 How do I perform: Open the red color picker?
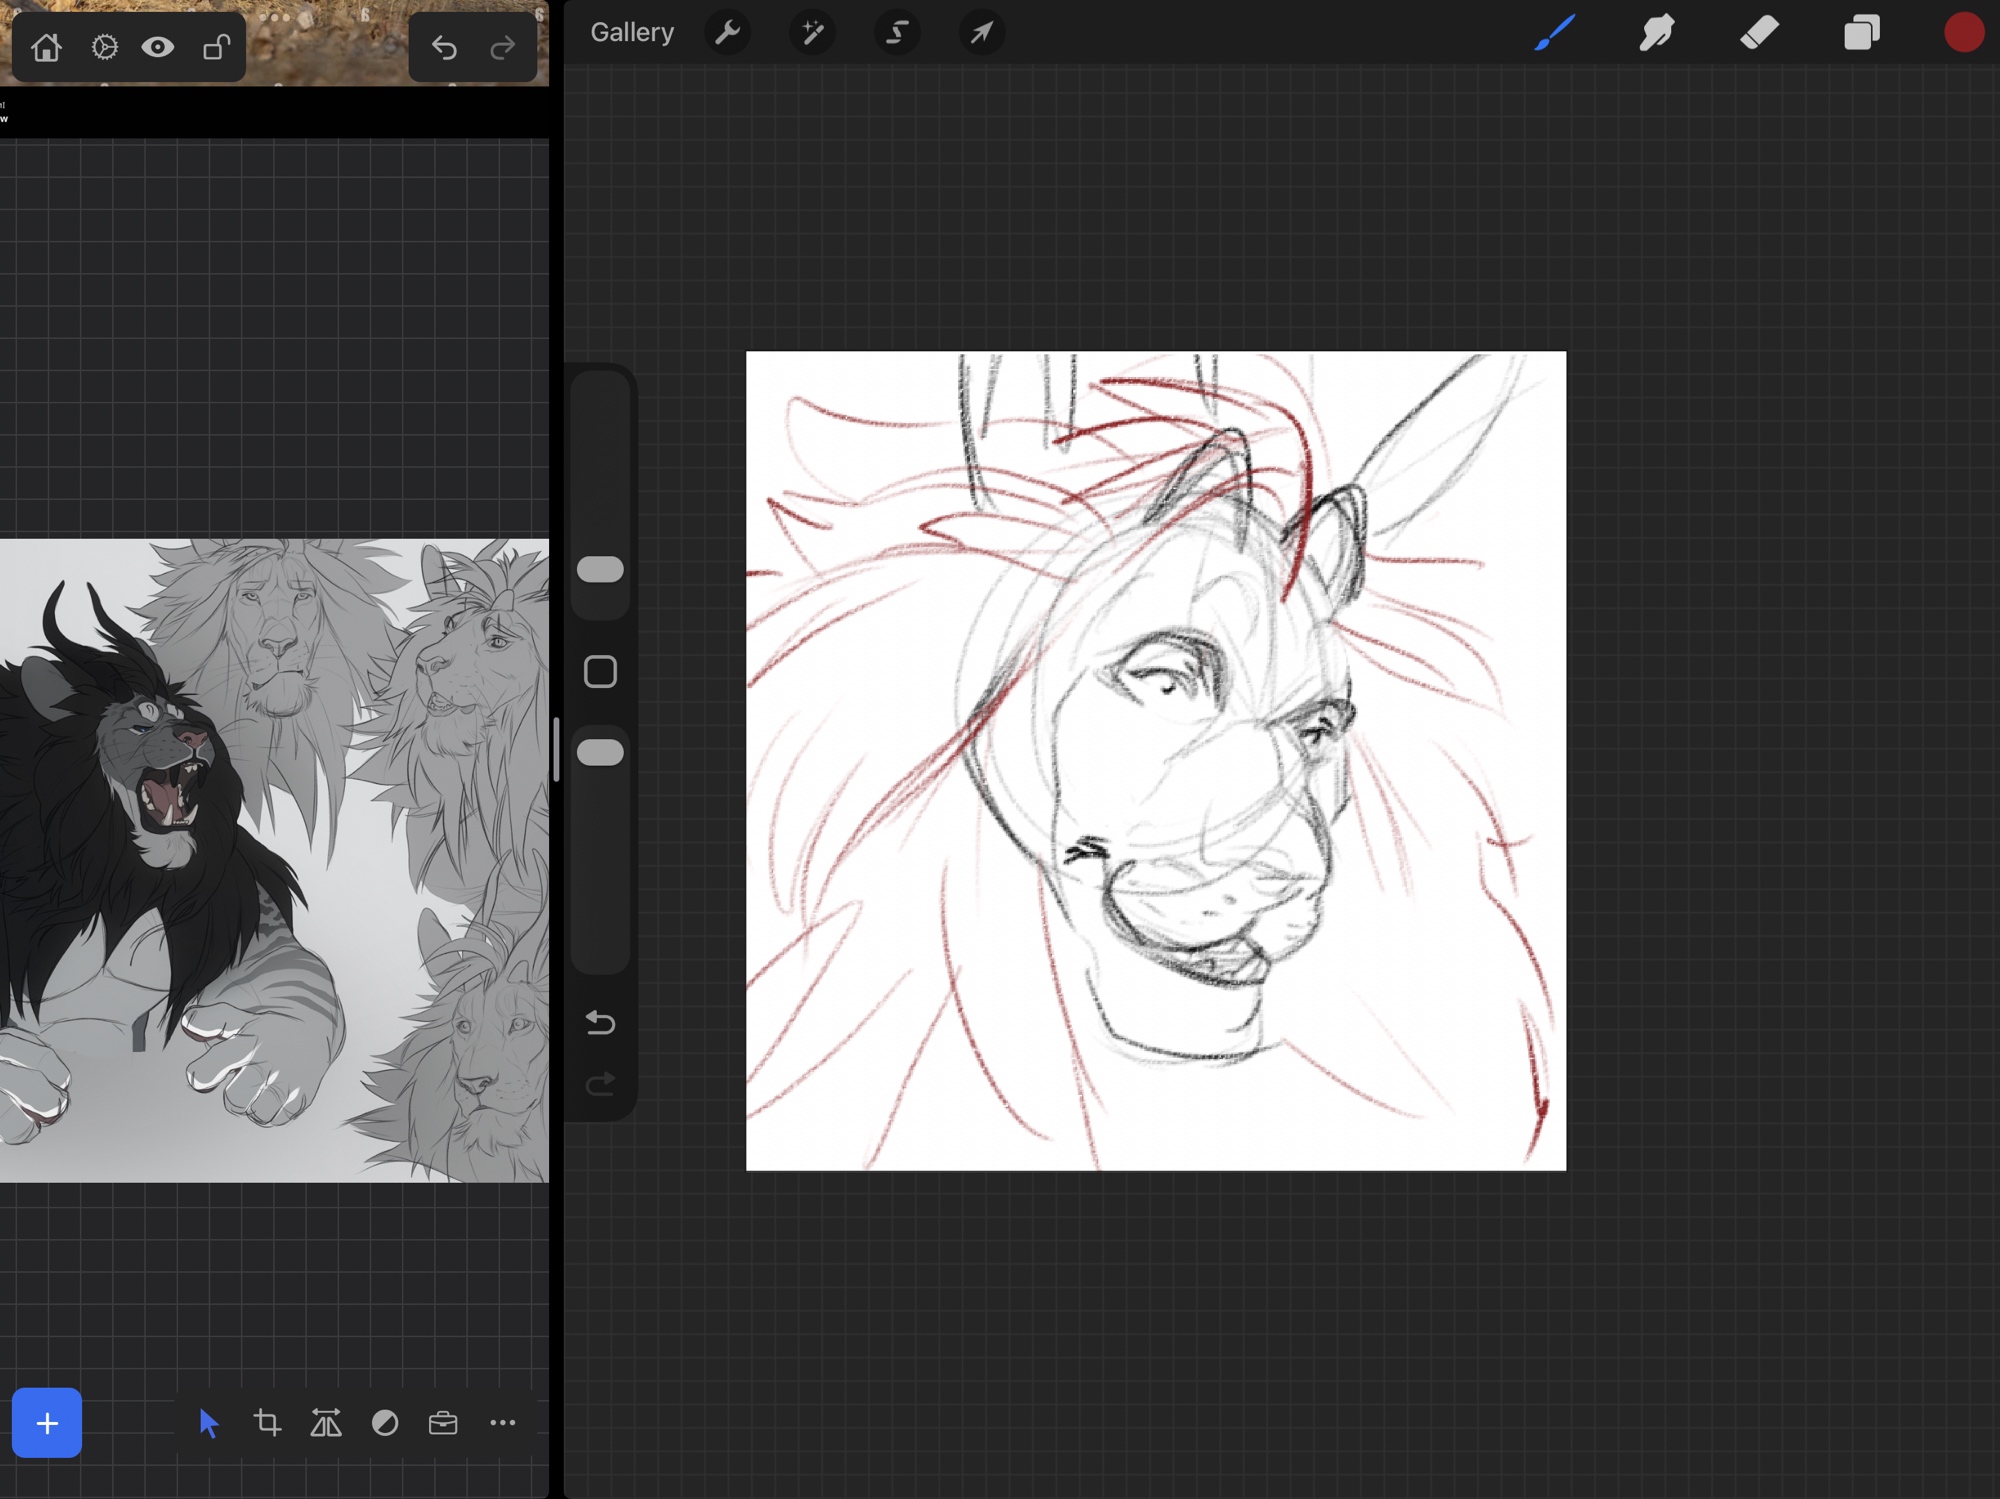pyautogui.click(x=1963, y=33)
